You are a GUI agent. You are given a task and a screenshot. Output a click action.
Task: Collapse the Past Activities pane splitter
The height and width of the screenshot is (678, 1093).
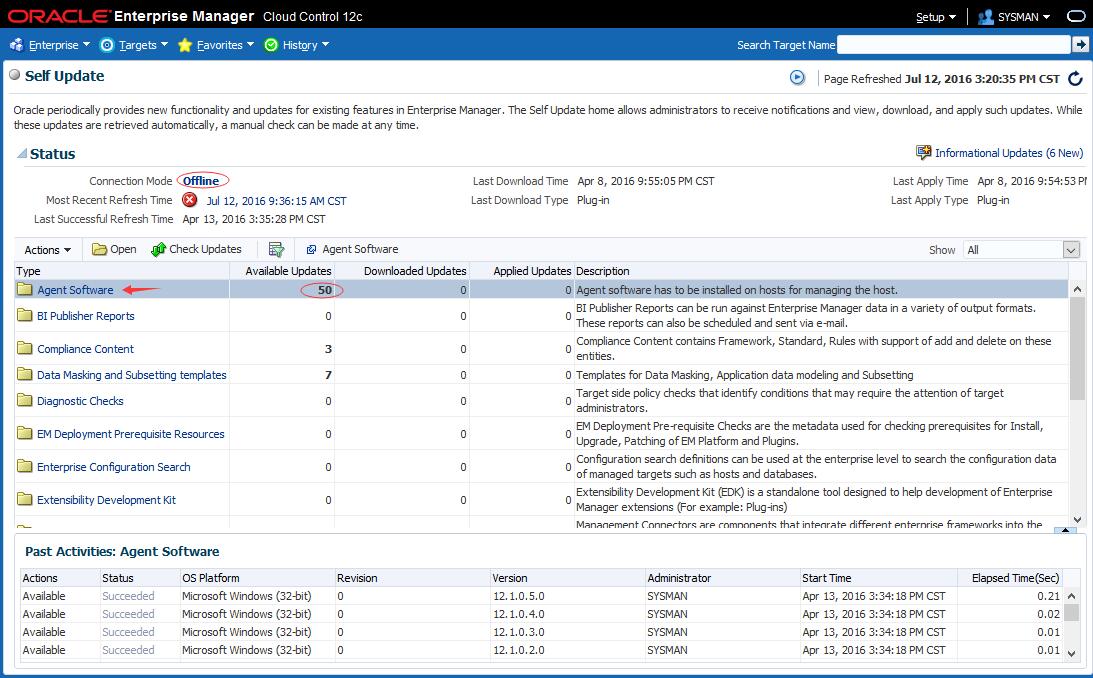point(1064,531)
